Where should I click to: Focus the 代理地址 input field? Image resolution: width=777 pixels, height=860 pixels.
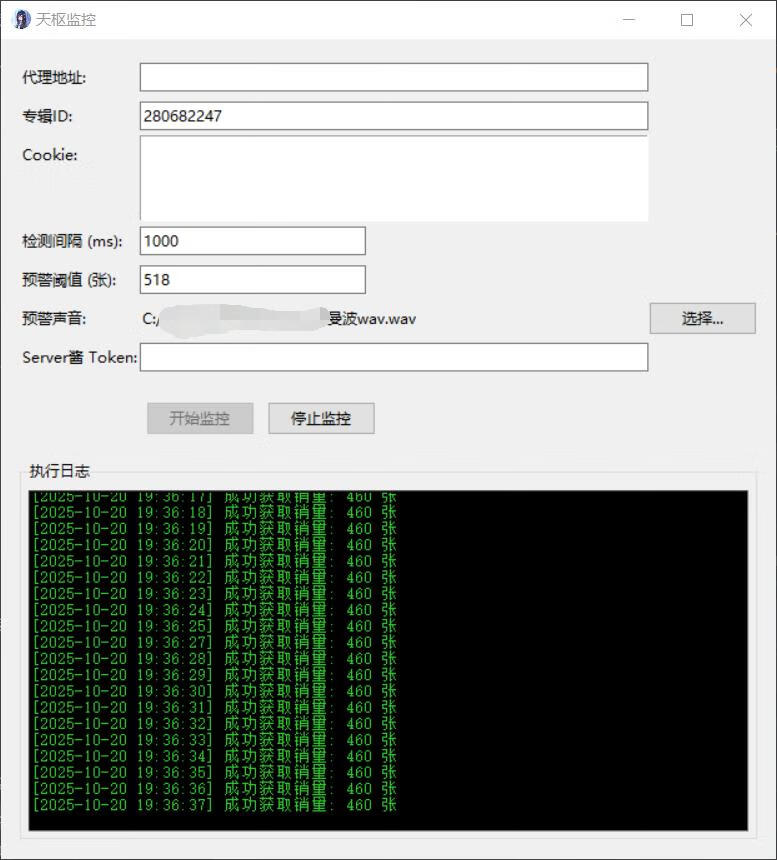point(394,77)
